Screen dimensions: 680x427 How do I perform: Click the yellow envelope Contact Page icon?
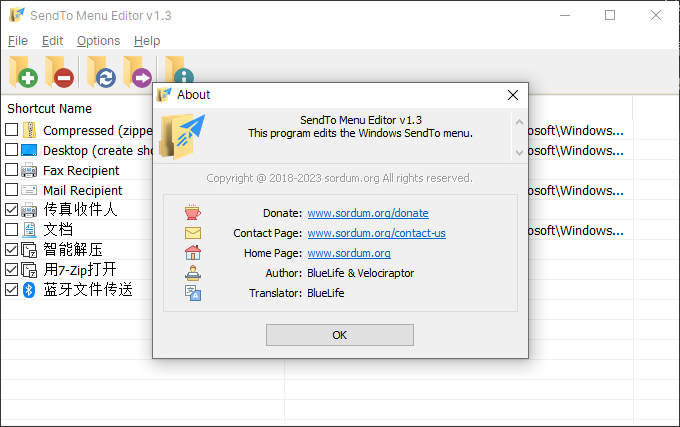coord(193,233)
